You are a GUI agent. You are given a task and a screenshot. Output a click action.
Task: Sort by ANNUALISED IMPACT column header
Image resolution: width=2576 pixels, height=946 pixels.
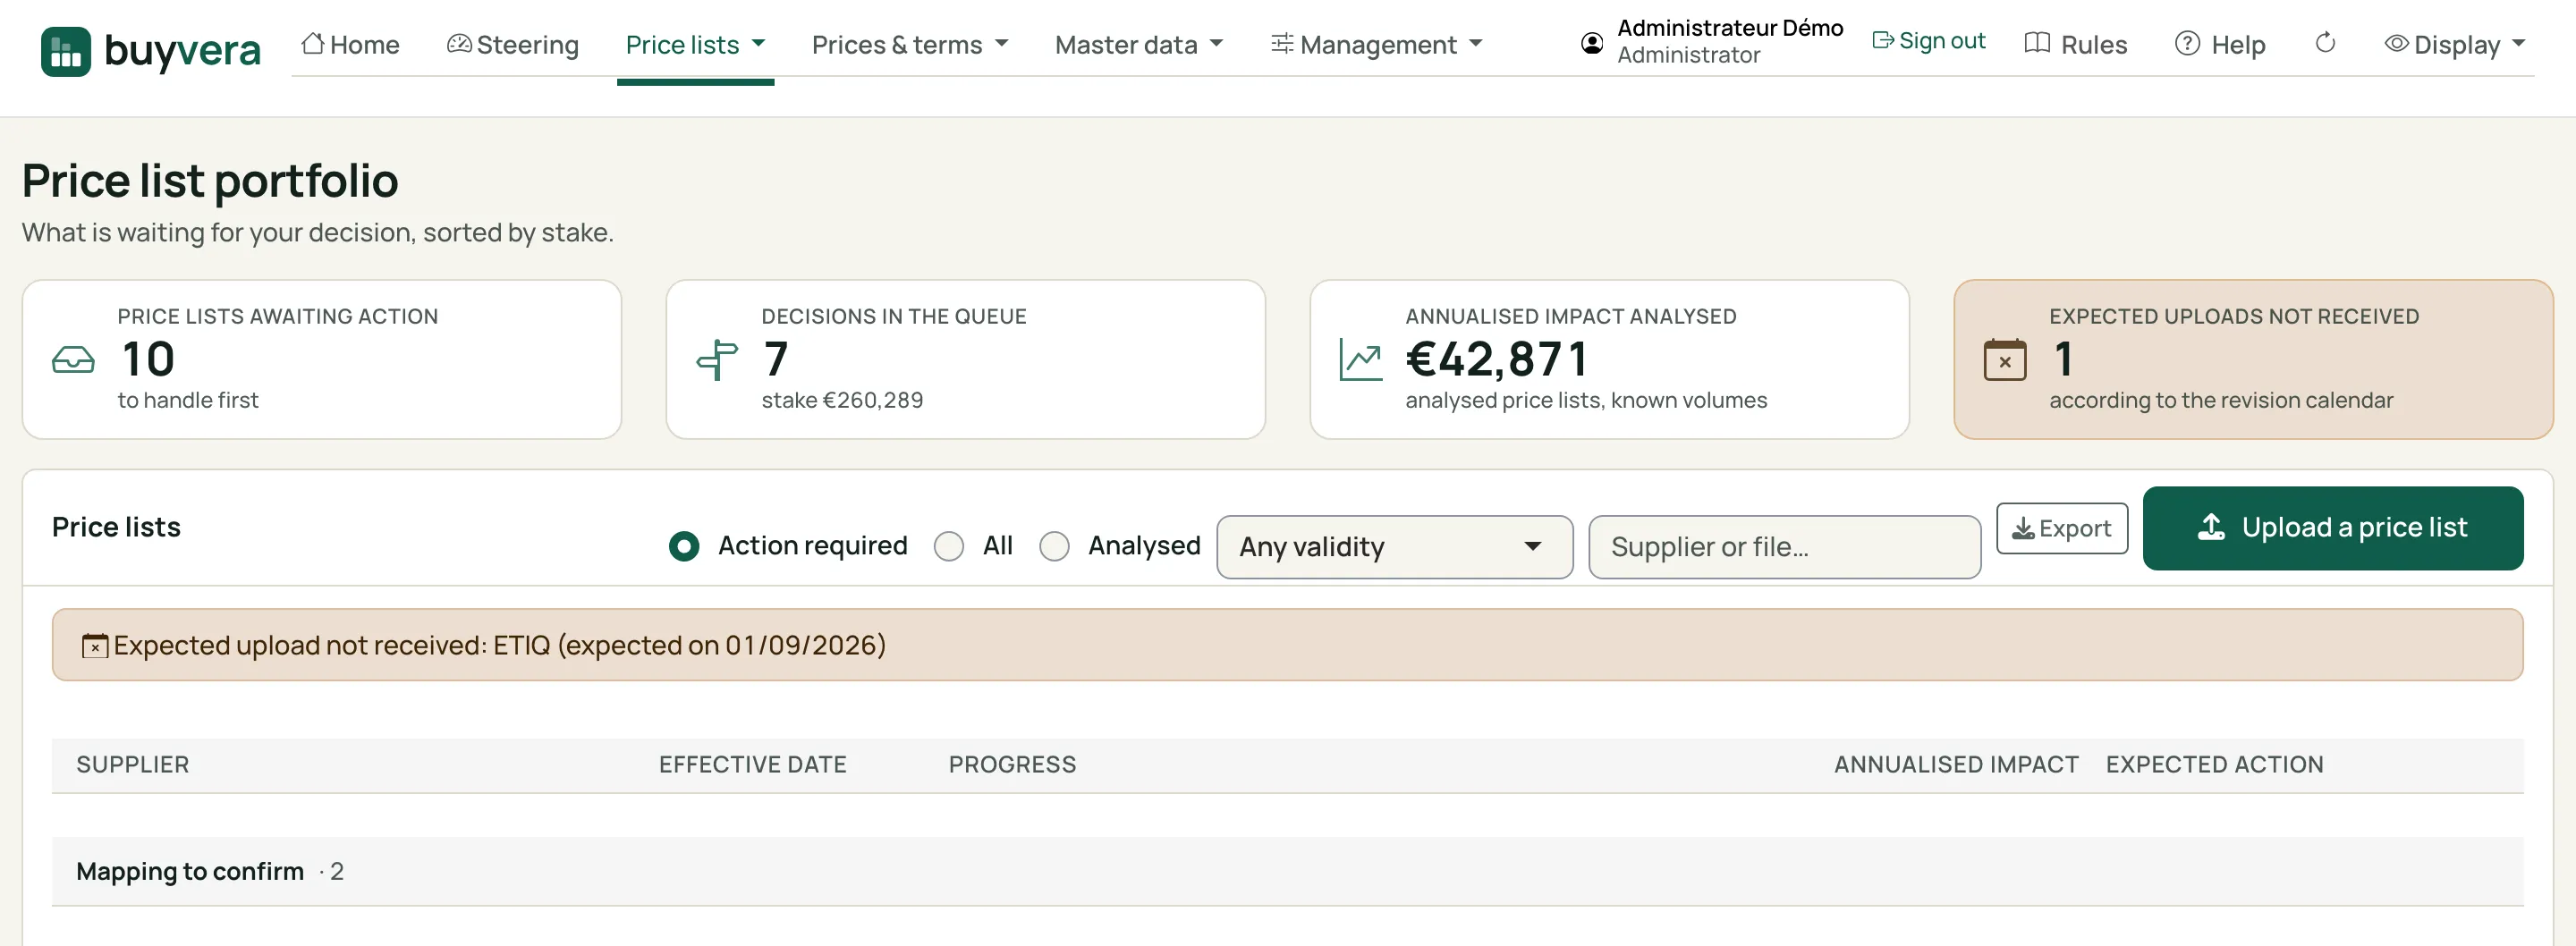pyautogui.click(x=1956, y=765)
